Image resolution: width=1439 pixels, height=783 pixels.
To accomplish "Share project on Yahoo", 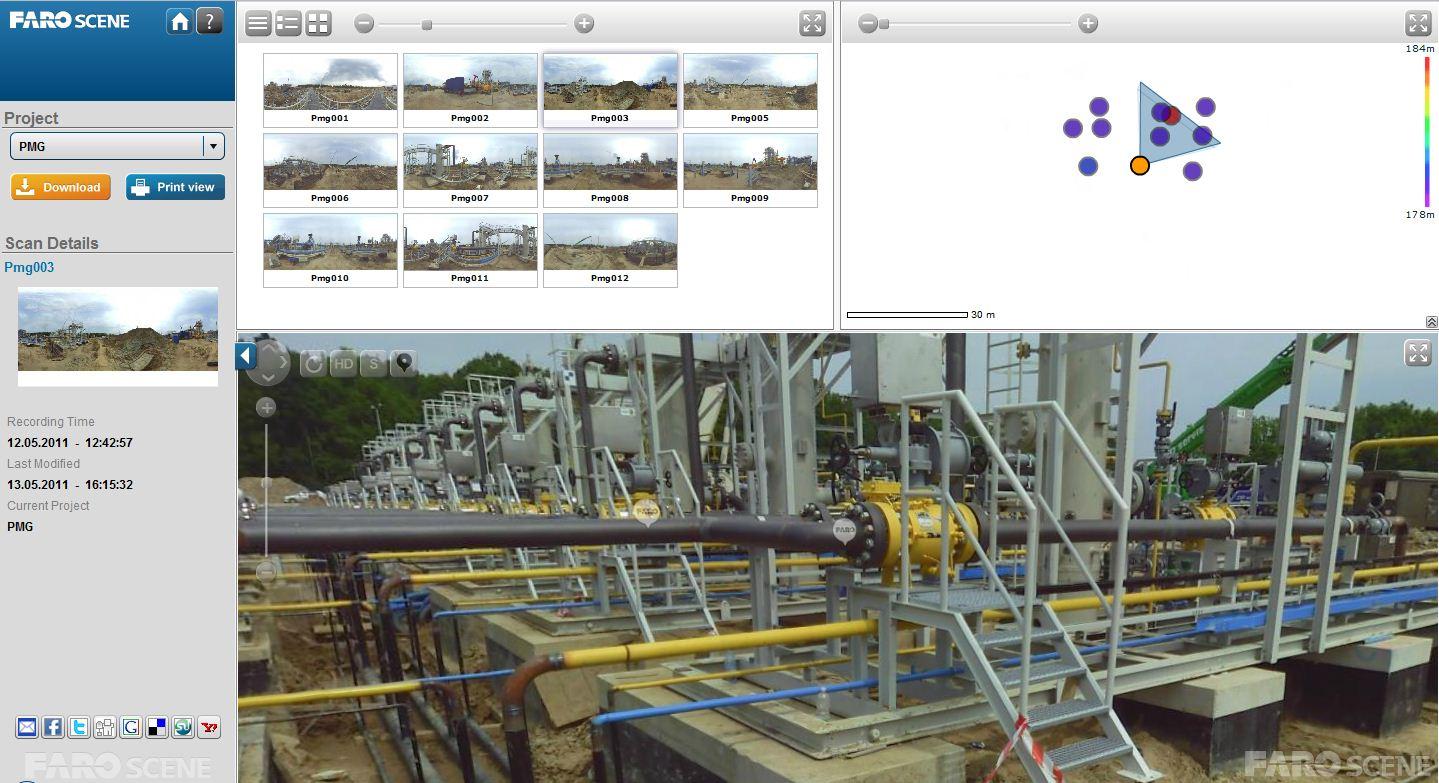I will pyautogui.click(x=209, y=728).
